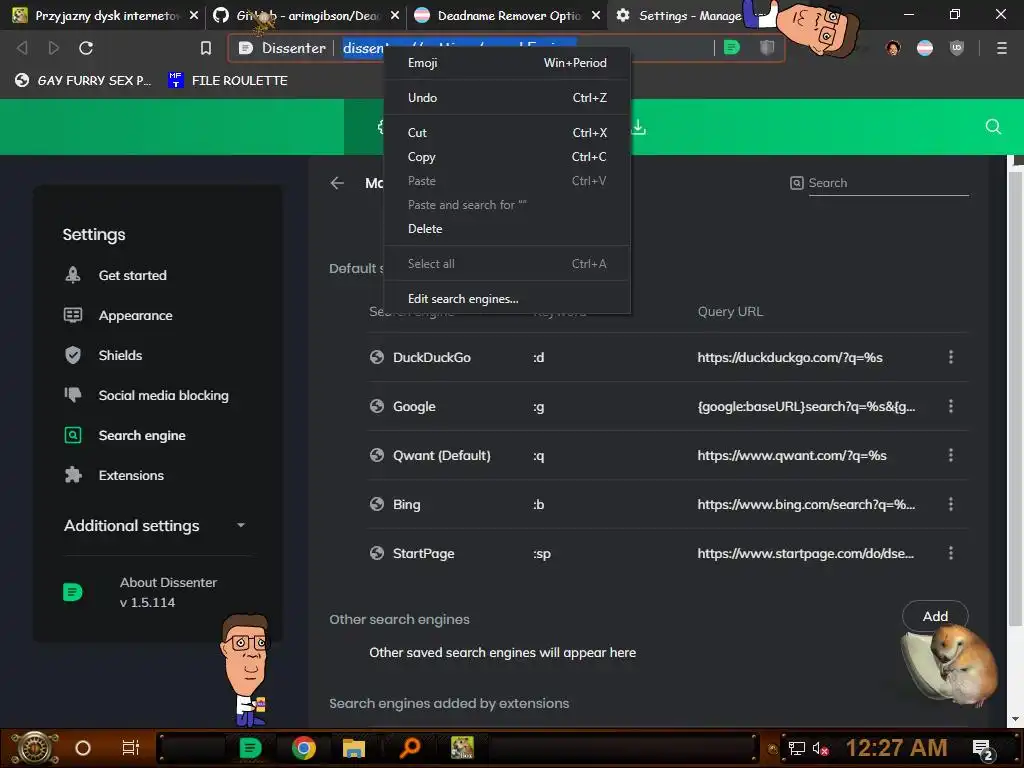Image resolution: width=1024 pixels, height=768 pixels.
Task: Go forward using the browser forward arrow
Action: click(x=54, y=48)
